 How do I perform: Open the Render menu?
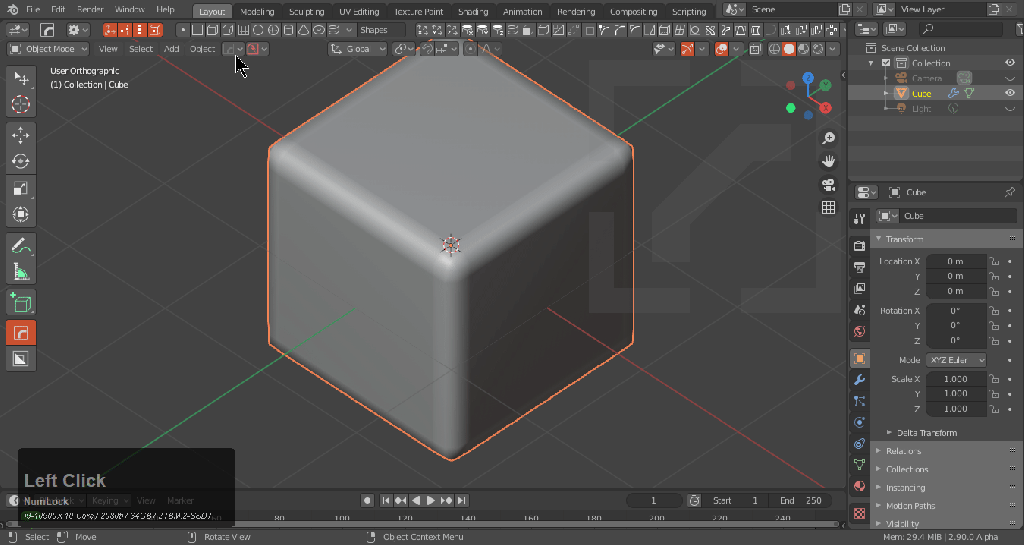click(90, 9)
